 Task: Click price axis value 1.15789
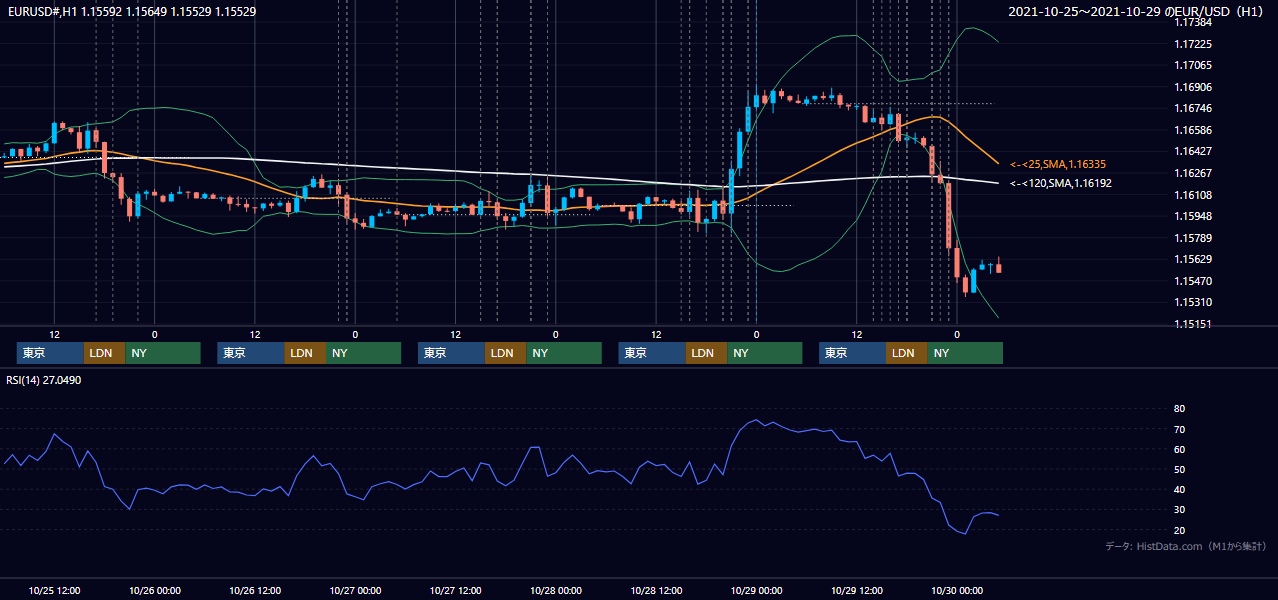(x=1193, y=238)
